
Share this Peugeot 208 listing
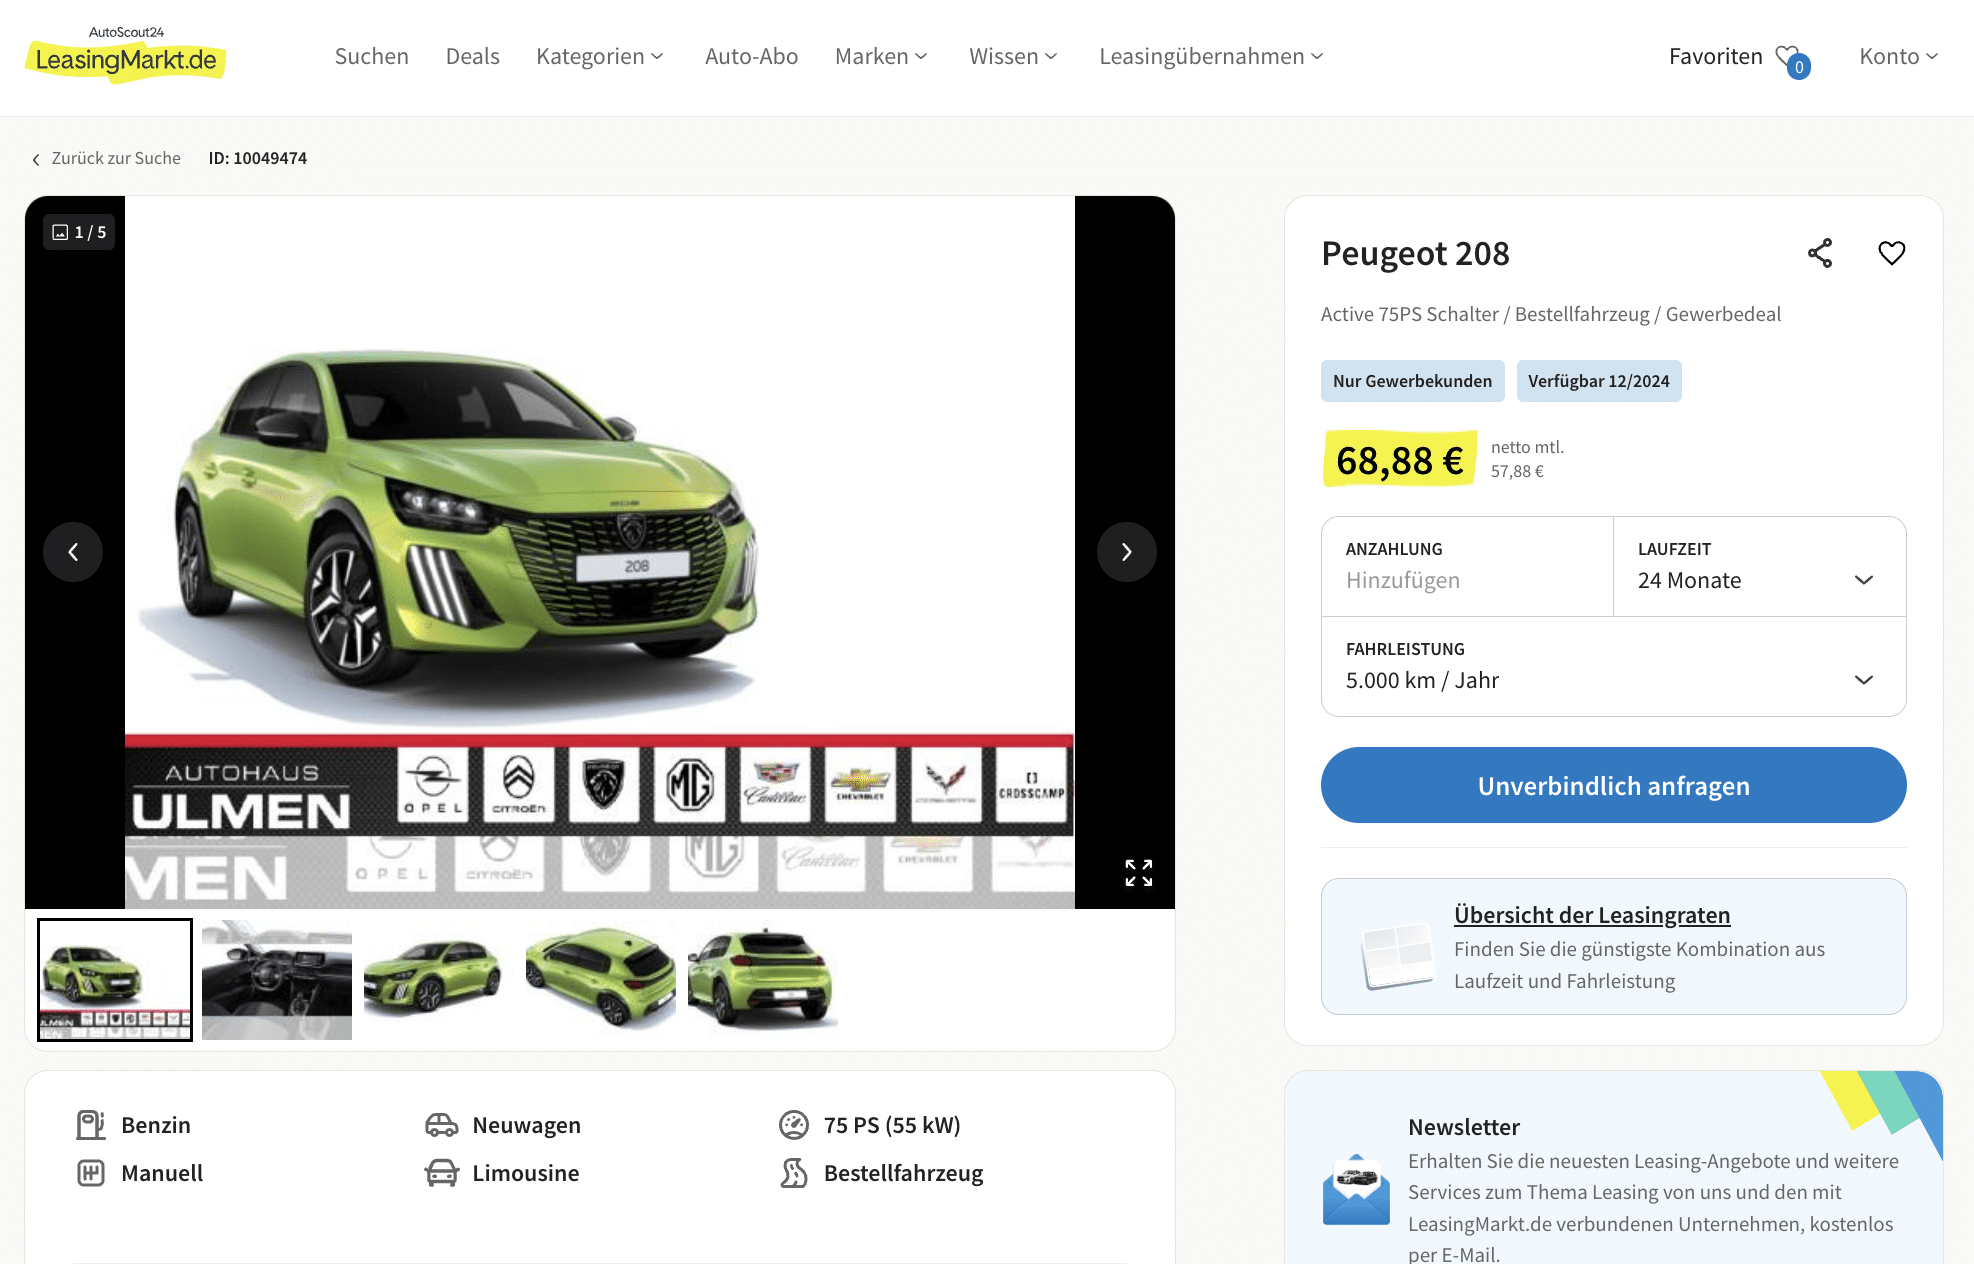pos(1820,253)
